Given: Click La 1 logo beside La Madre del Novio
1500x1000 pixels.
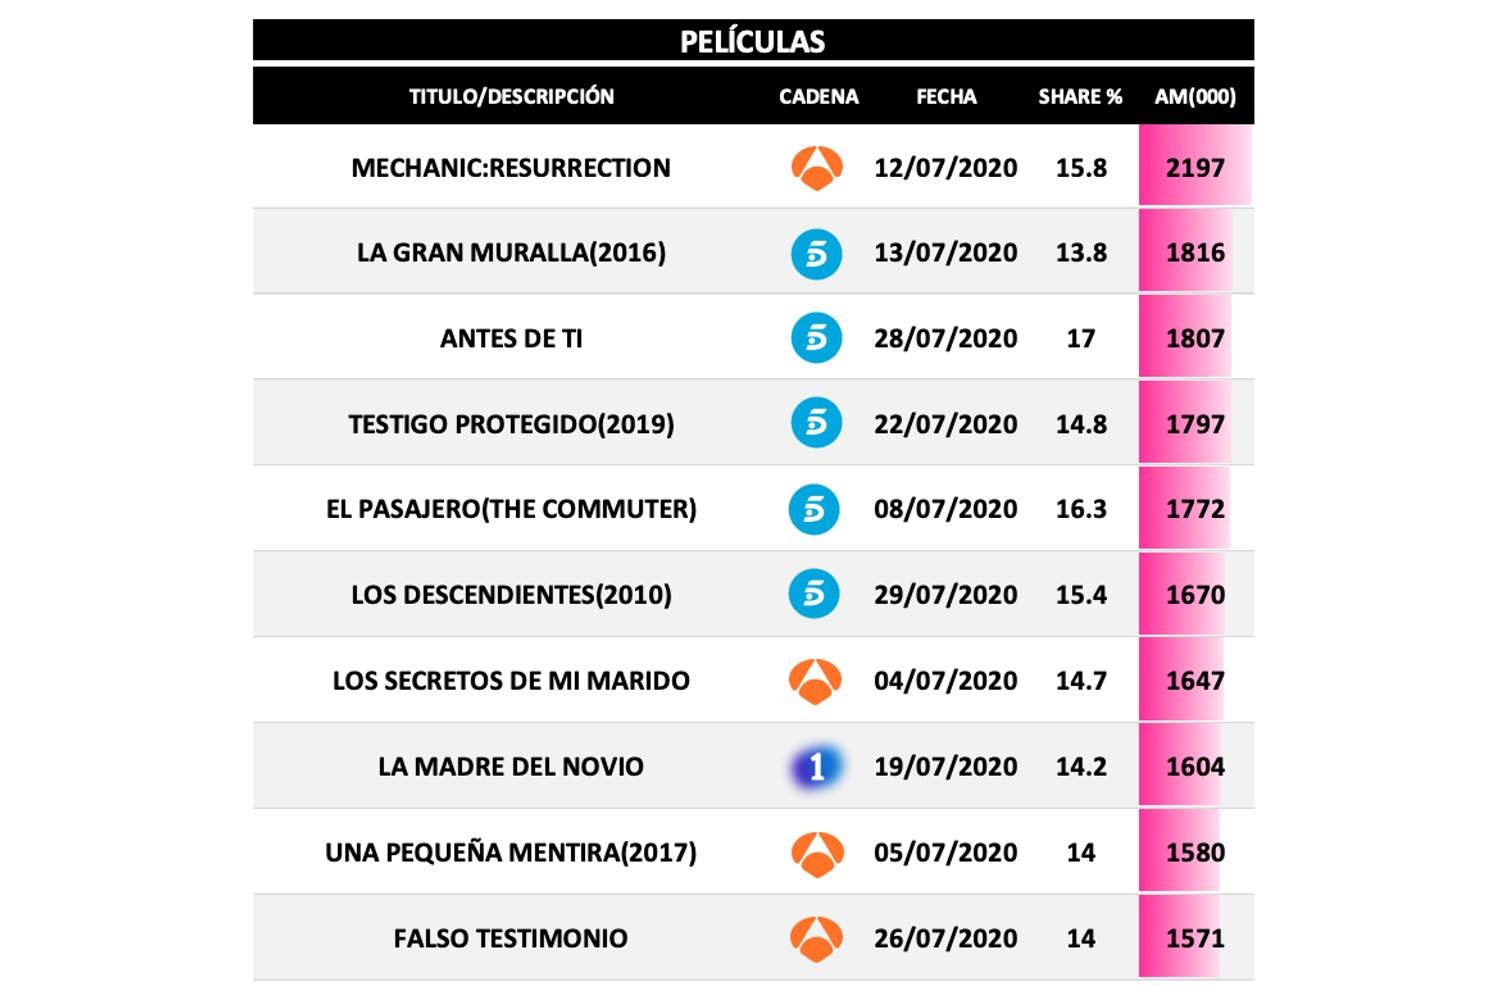Looking at the screenshot, I should tap(816, 767).
